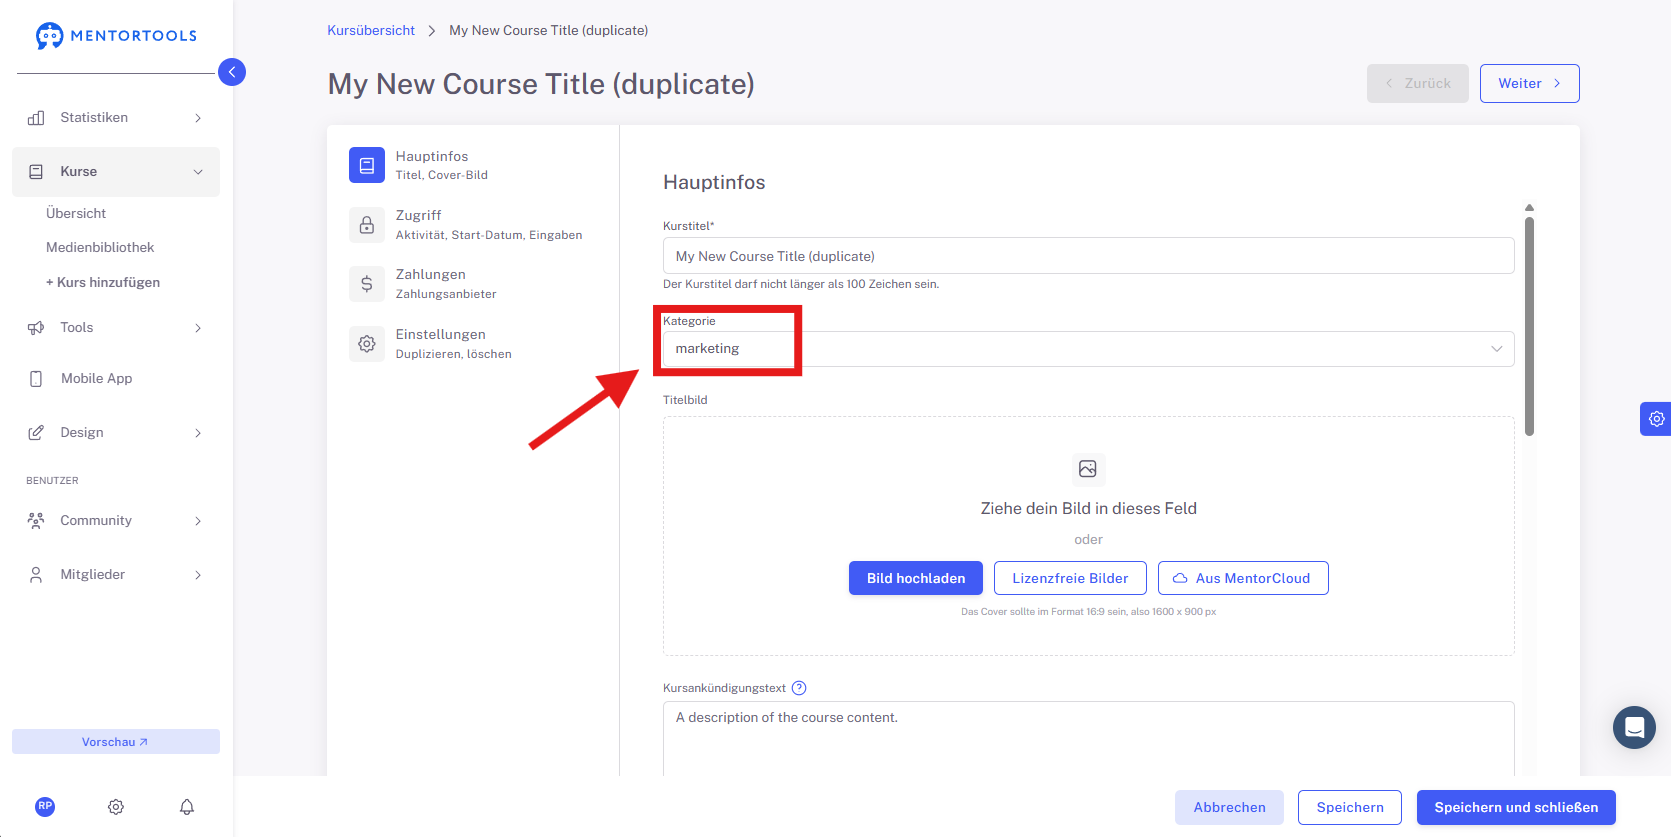Collapse the Kurse menu section
The image size is (1671, 837).
click(x=116, y=172)
